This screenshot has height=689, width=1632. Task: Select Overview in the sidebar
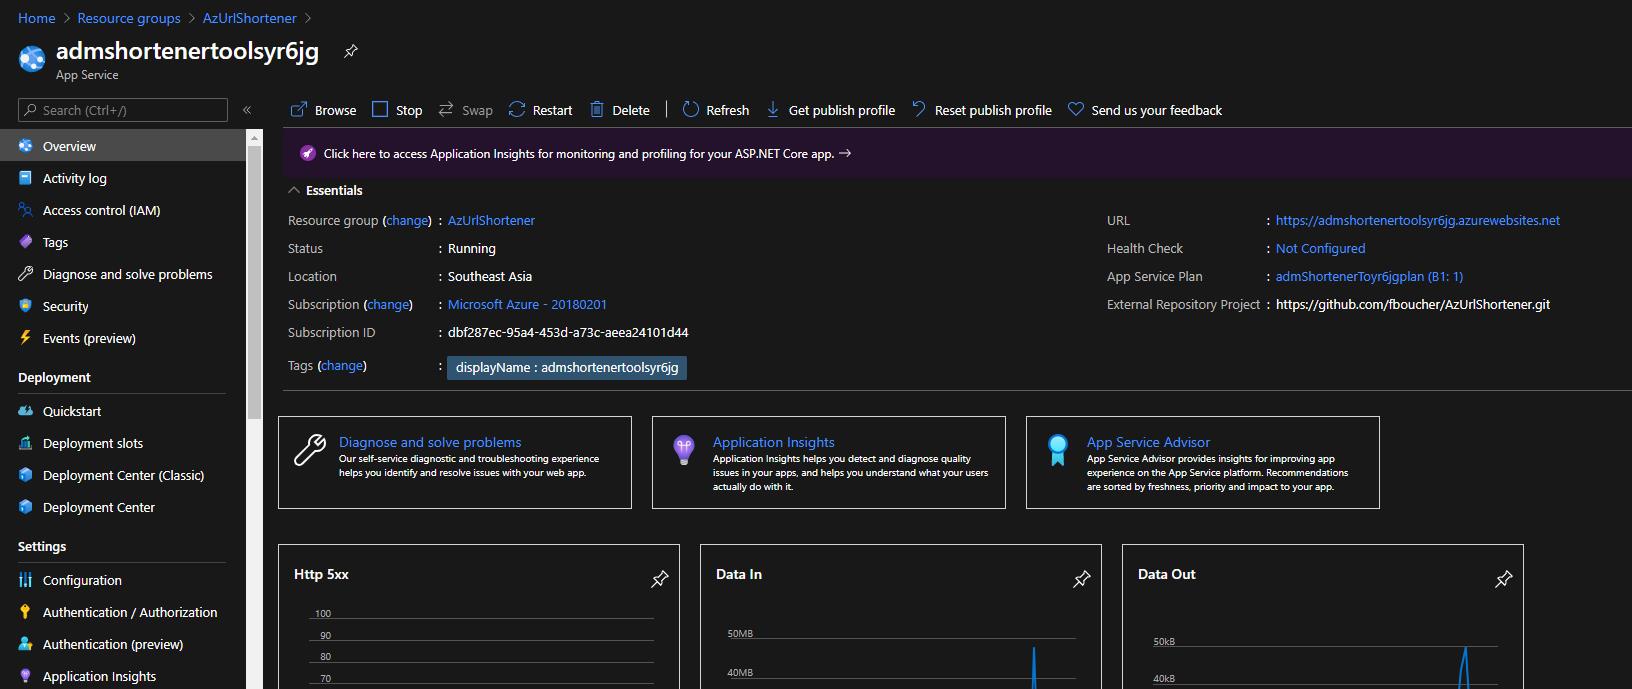tap(123, 146)
